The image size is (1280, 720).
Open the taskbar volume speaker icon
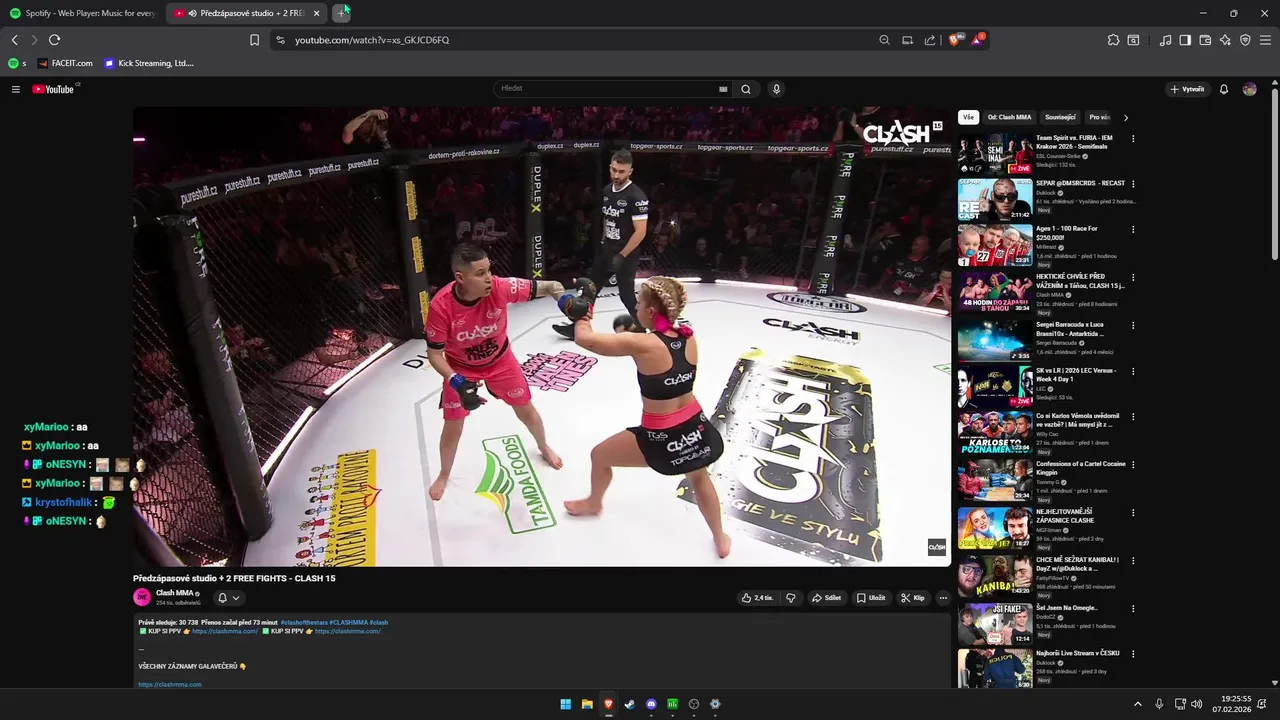(x=1197, y=704)
